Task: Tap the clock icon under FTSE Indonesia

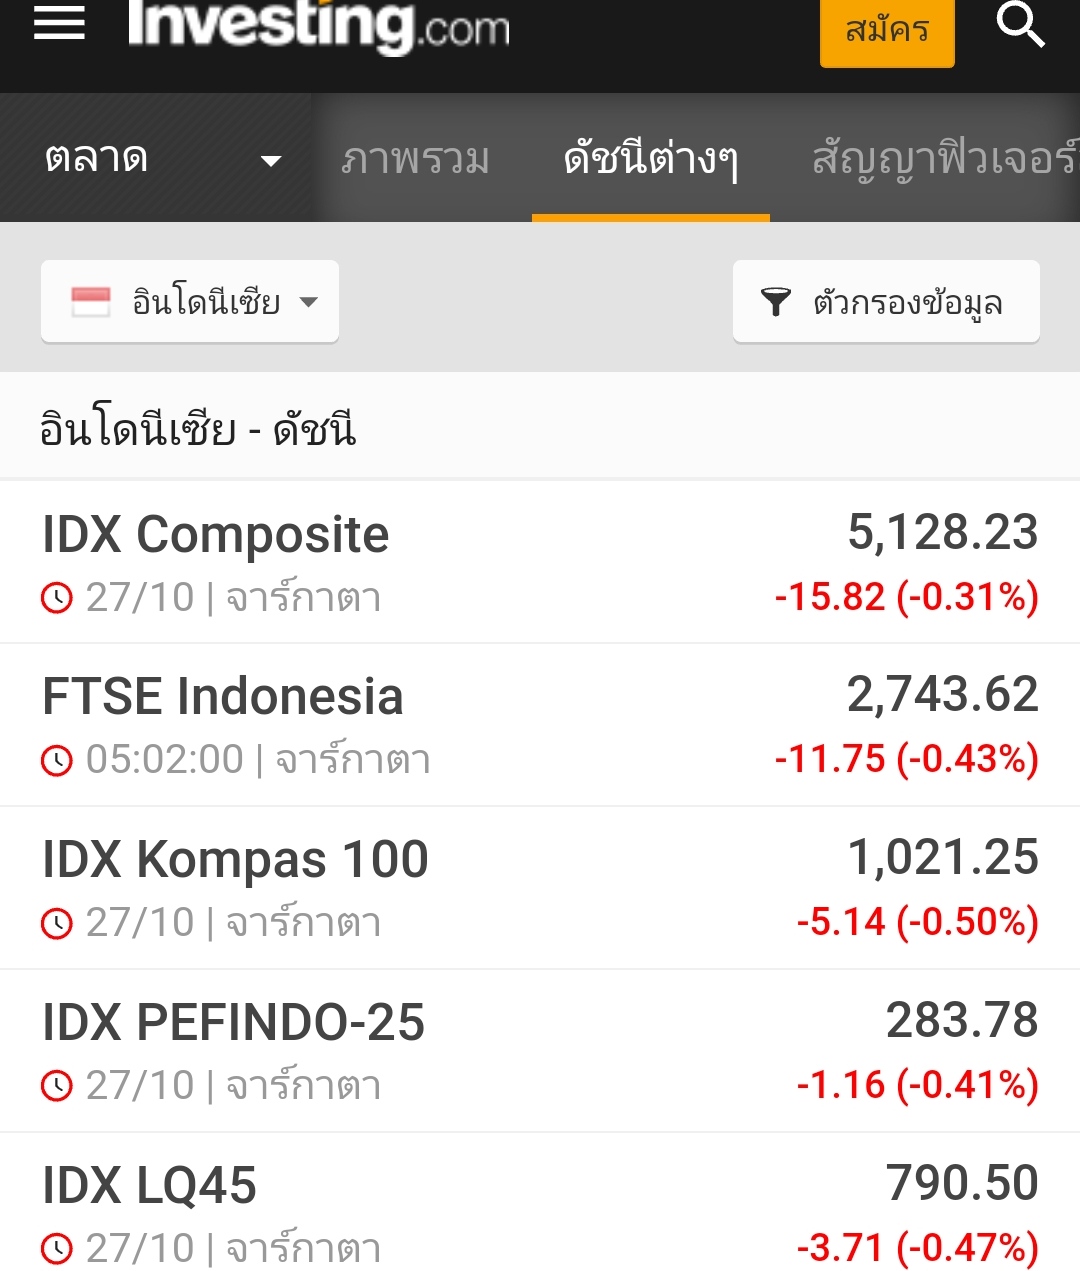Action: pyautogui.click(x=57, y=760)
